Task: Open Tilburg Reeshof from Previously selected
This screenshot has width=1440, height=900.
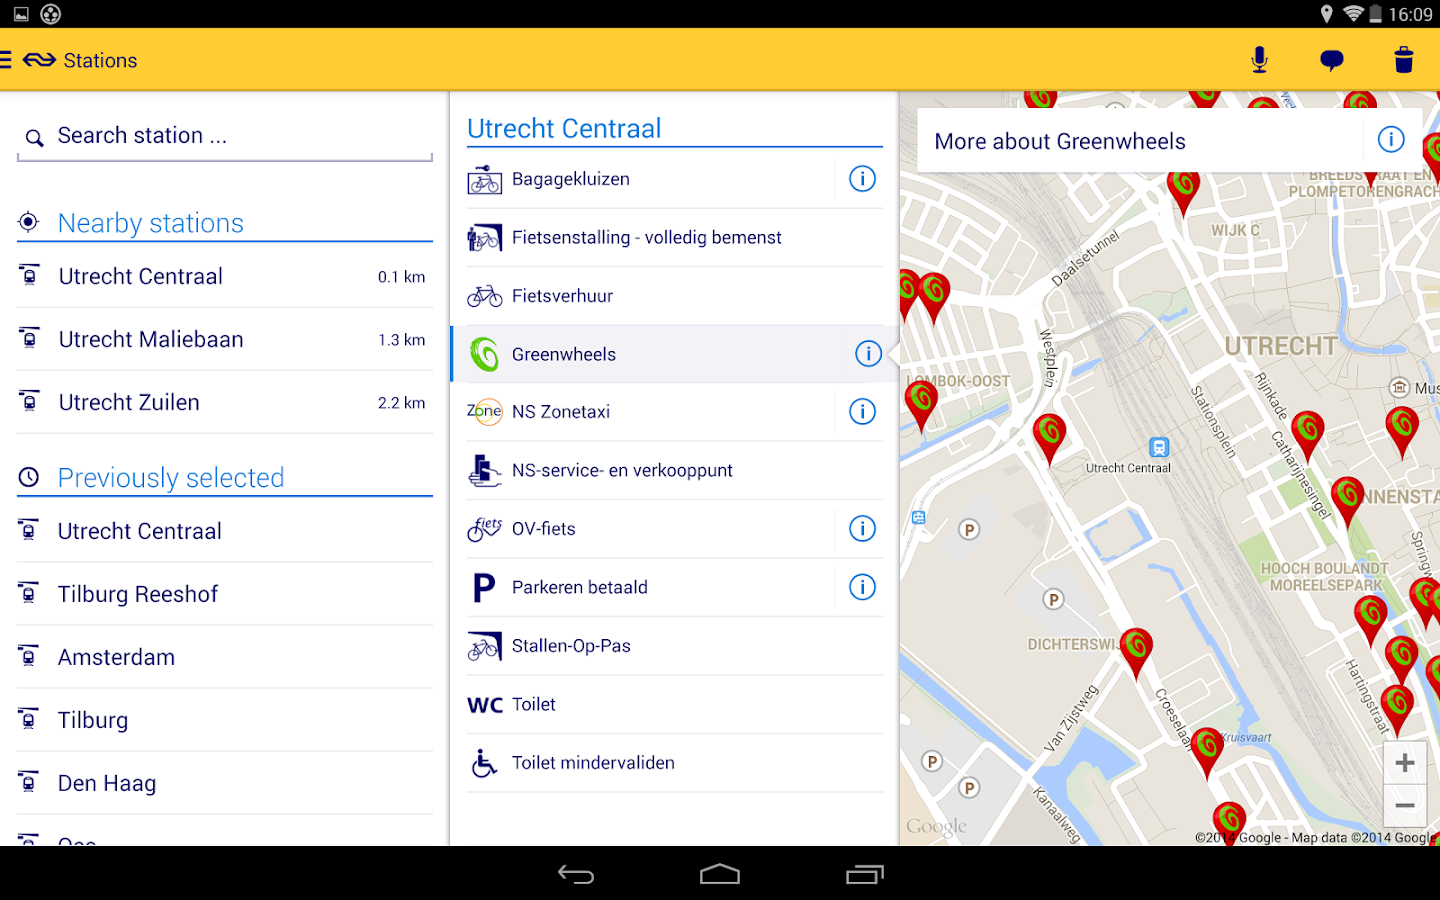Action: tap(138, 594)
